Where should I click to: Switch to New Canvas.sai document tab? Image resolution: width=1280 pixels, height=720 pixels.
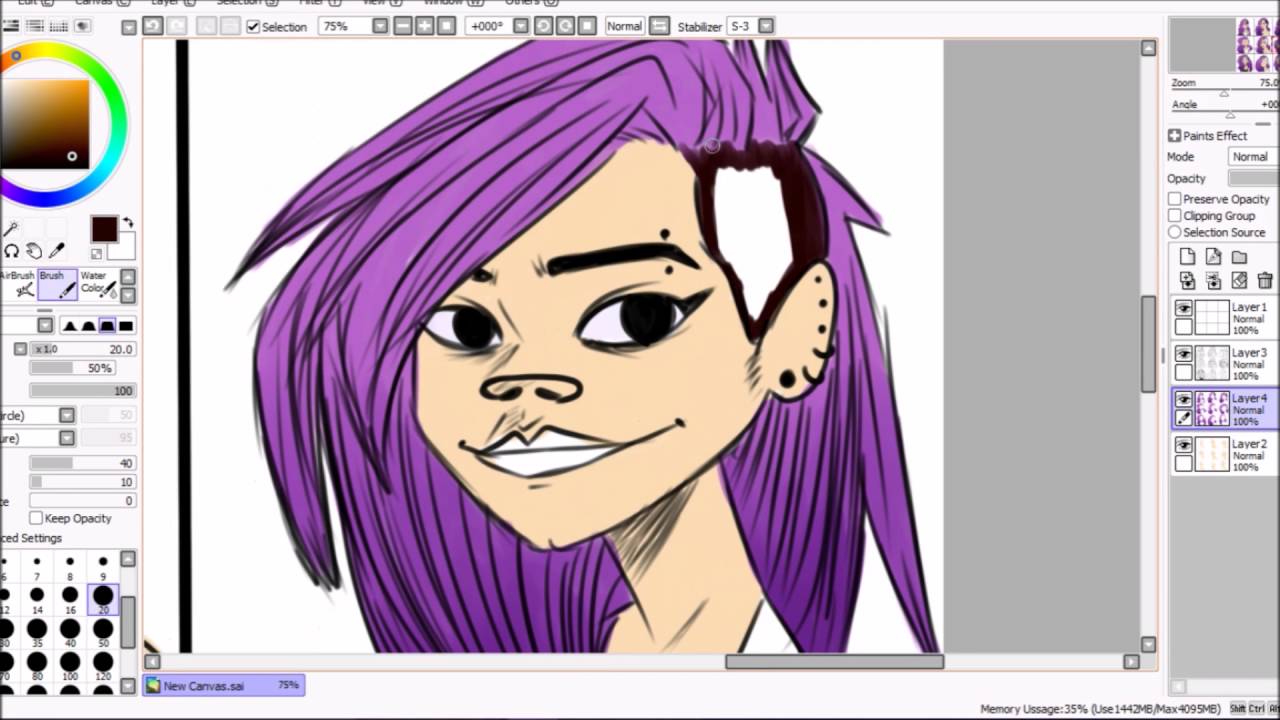click(x=223, y=685)
